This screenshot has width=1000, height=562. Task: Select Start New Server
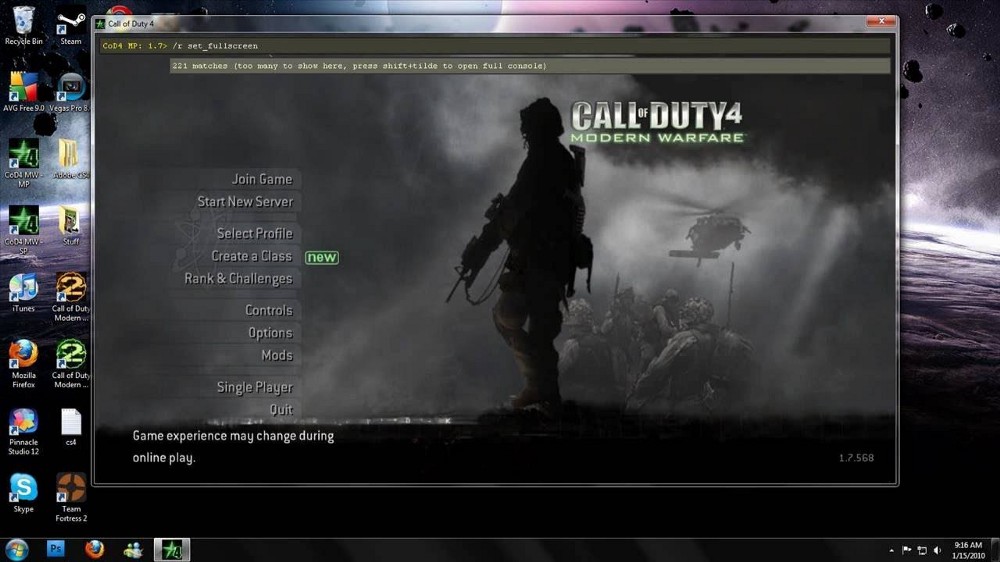tap(245, 202)
